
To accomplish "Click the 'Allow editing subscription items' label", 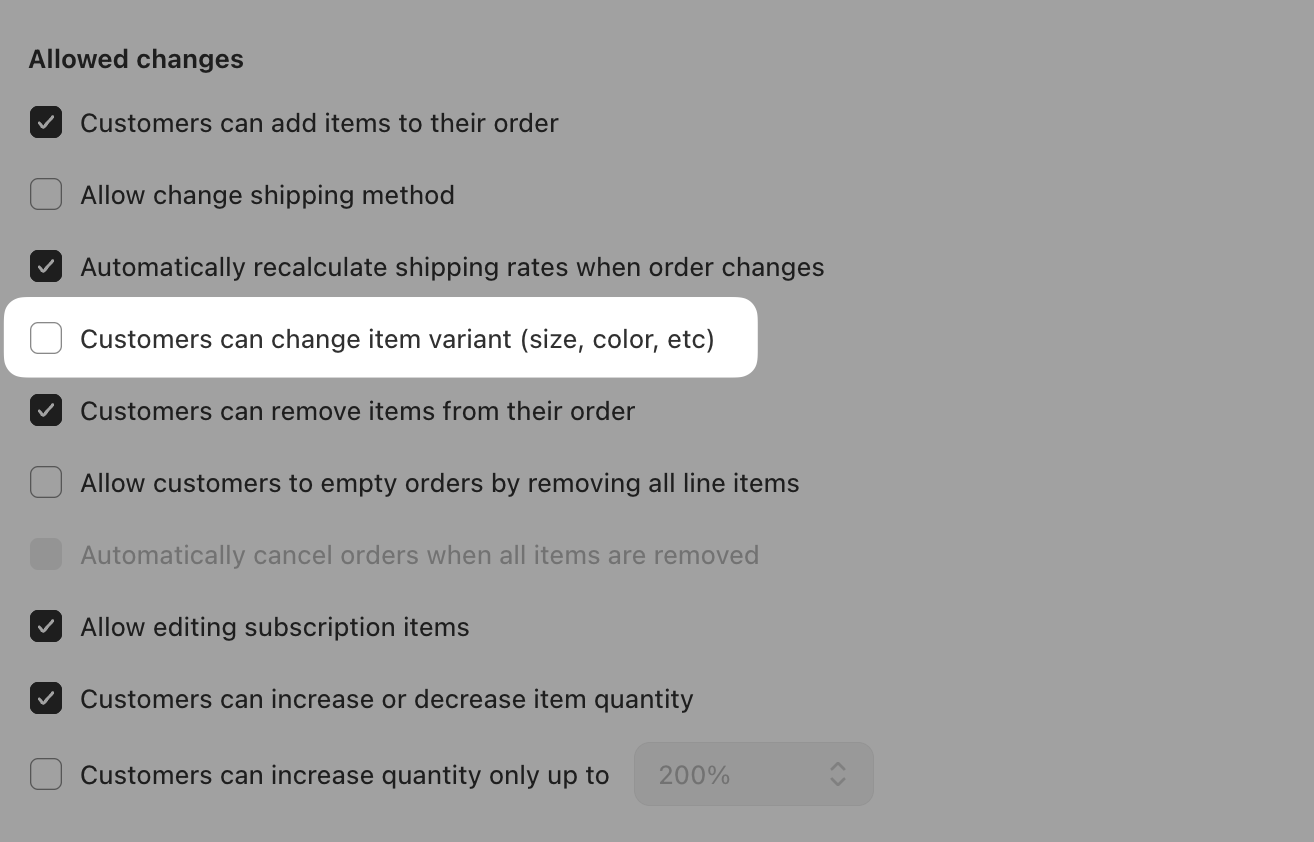I will (x=275, y=627).
